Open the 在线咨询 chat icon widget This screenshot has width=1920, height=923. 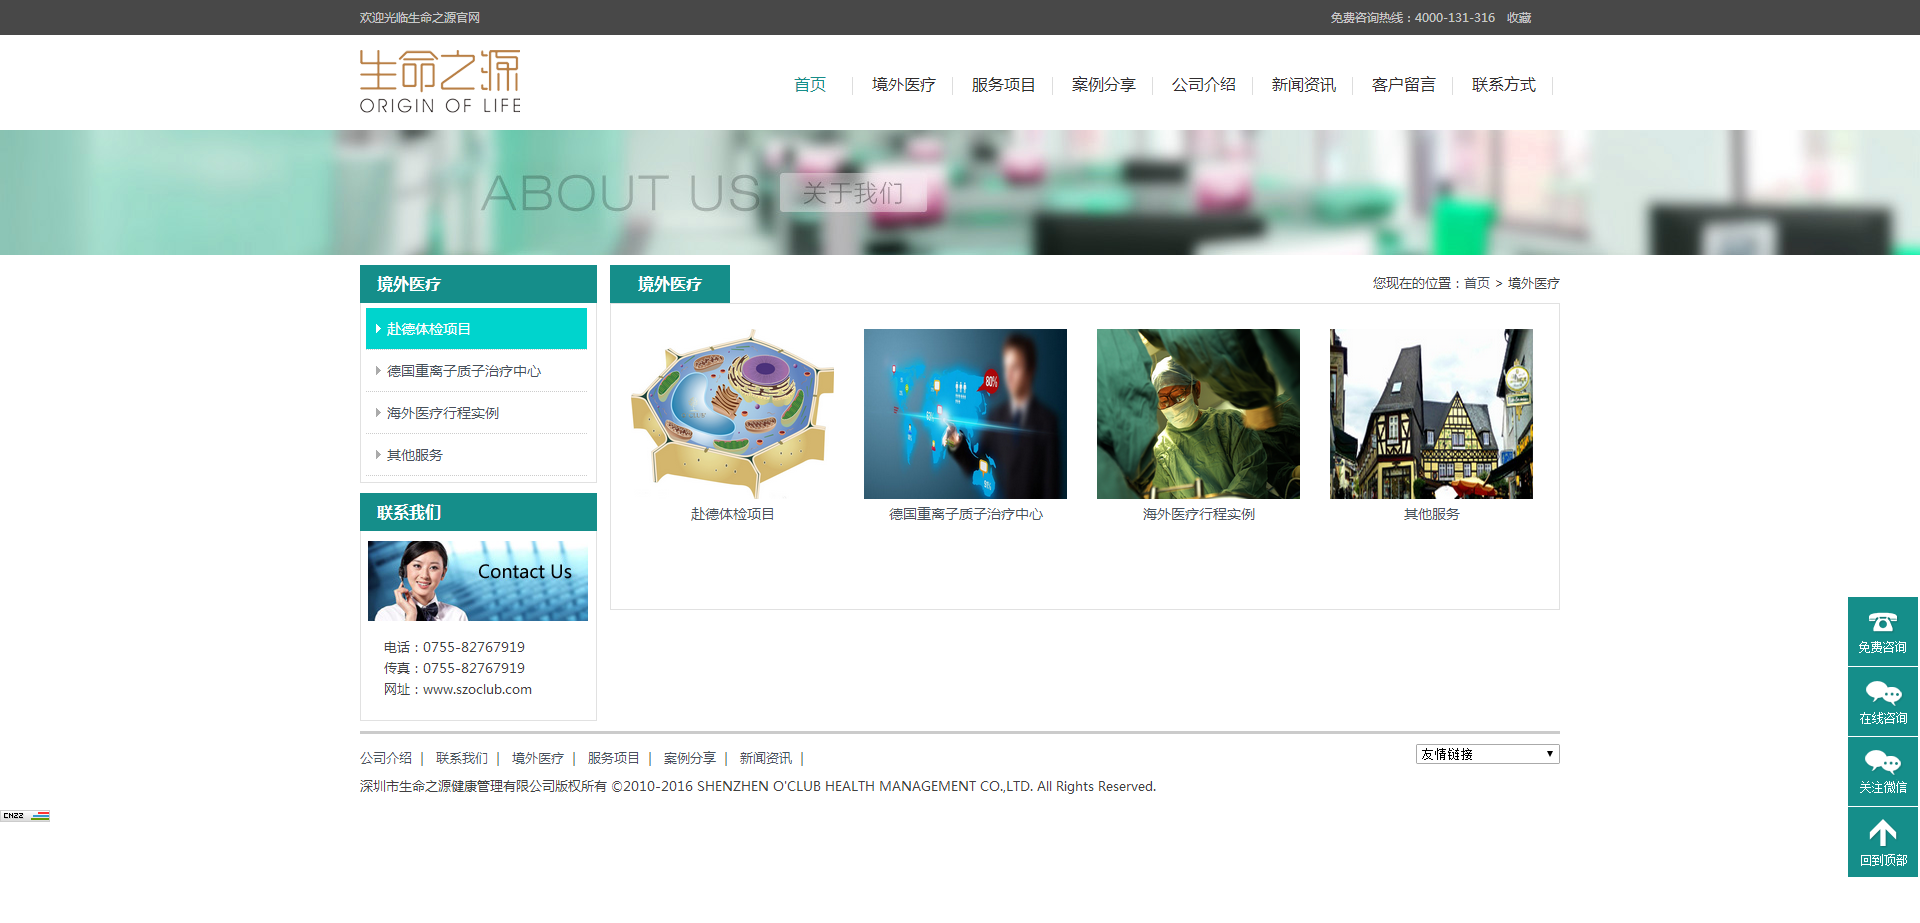click(1883, 702)
